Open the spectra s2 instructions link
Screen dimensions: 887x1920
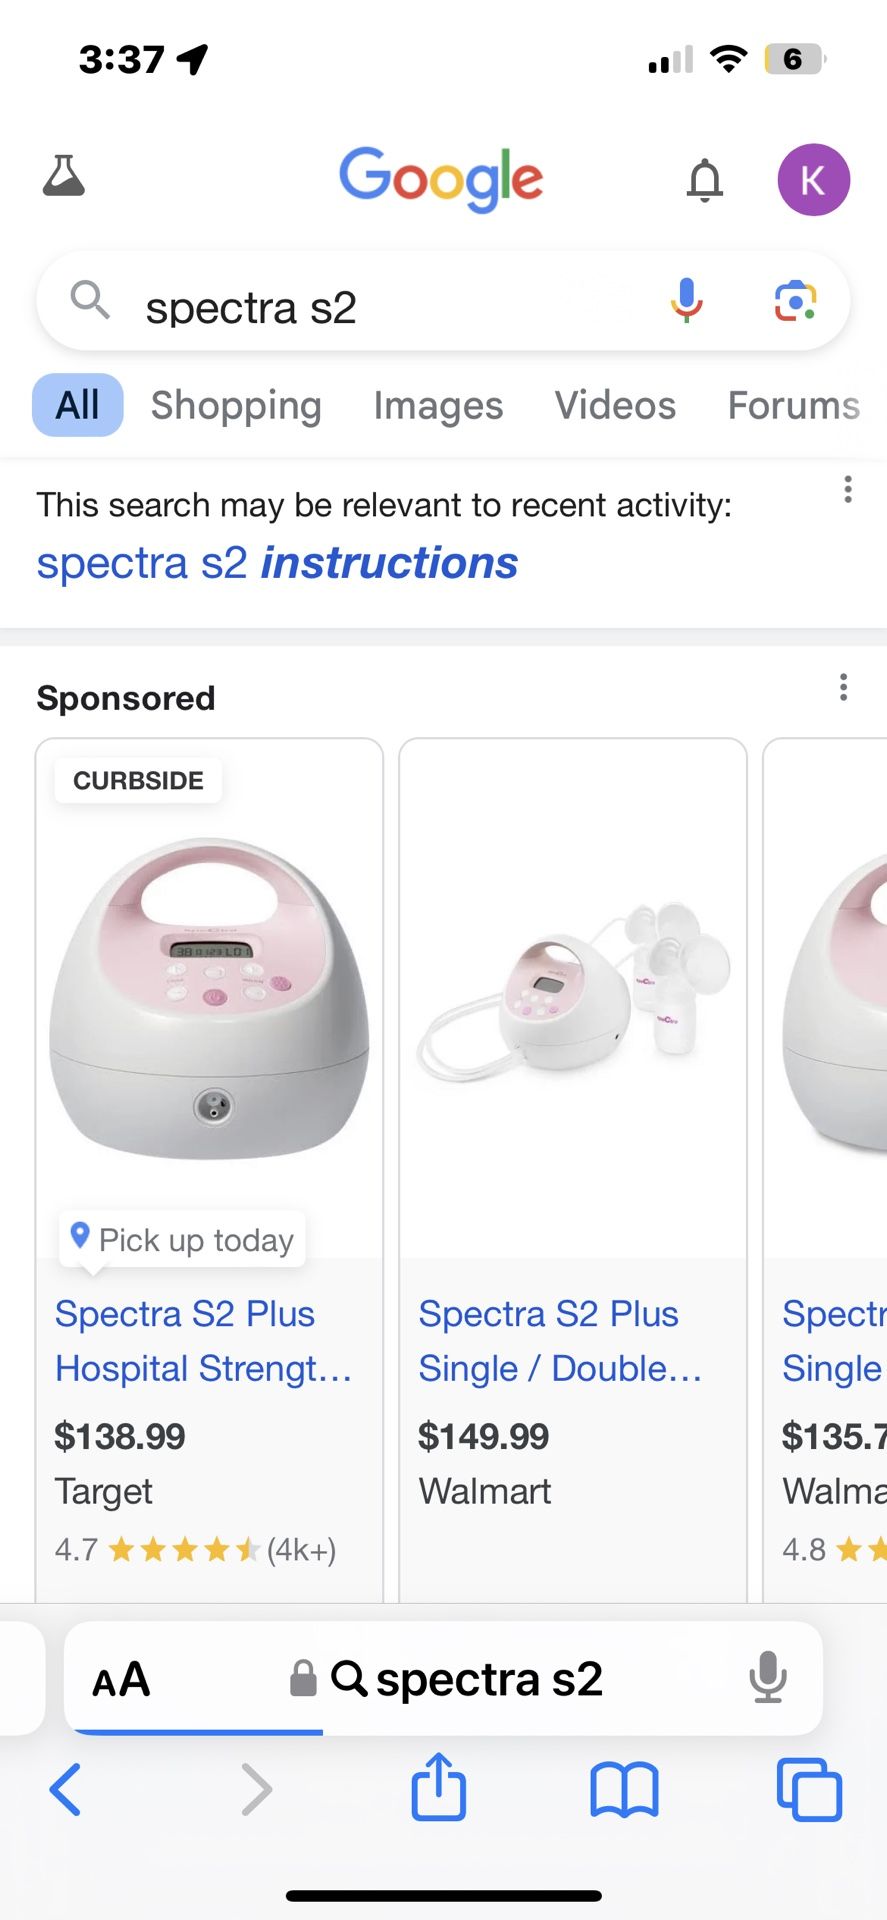276,563
